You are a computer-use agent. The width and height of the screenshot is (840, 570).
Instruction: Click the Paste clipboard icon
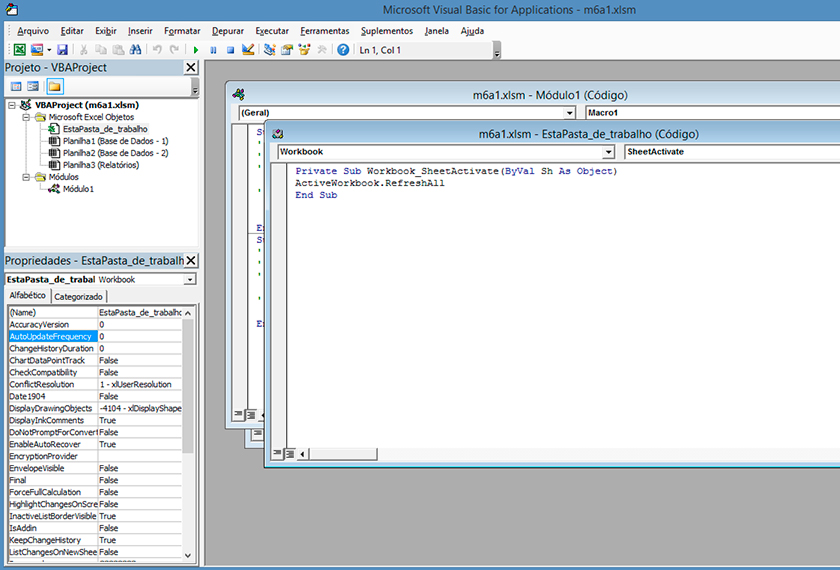[118, 50]
